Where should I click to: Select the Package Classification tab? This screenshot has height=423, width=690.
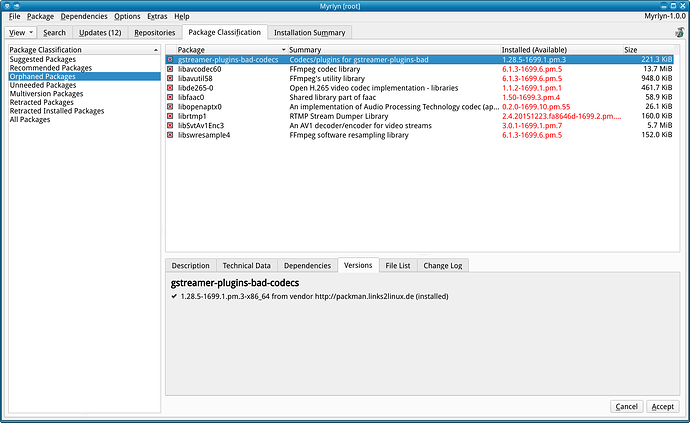pyautogui.click(x=224, y=32)
